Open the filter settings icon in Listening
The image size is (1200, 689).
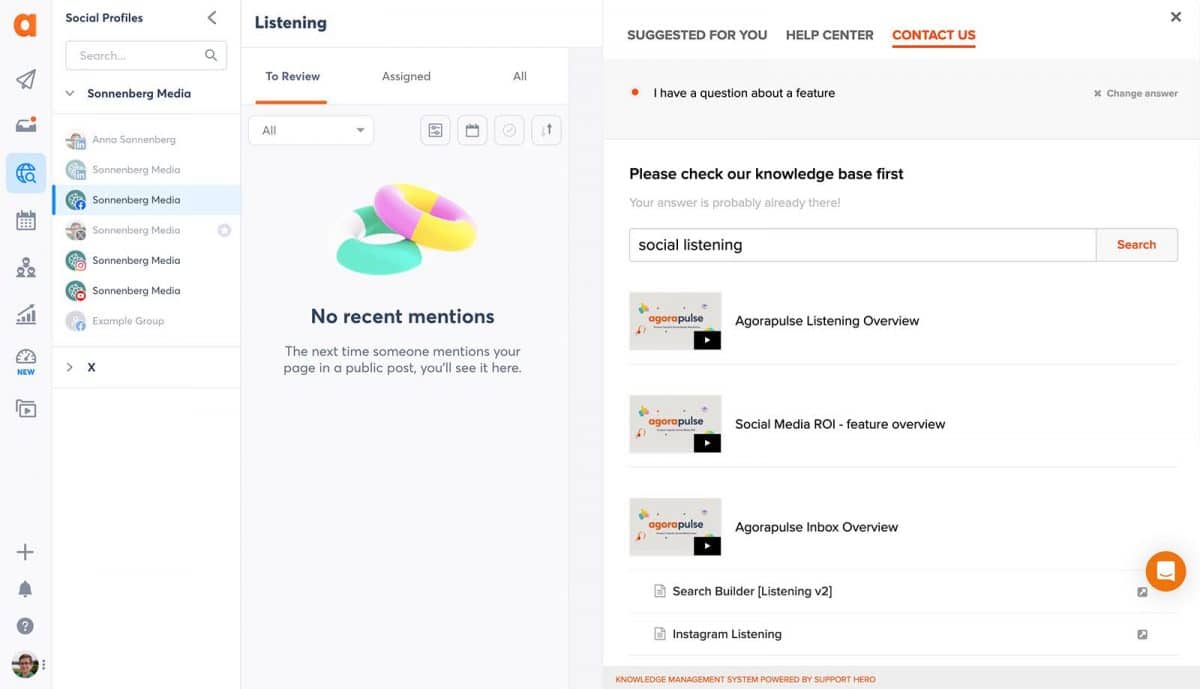(435, 130)
